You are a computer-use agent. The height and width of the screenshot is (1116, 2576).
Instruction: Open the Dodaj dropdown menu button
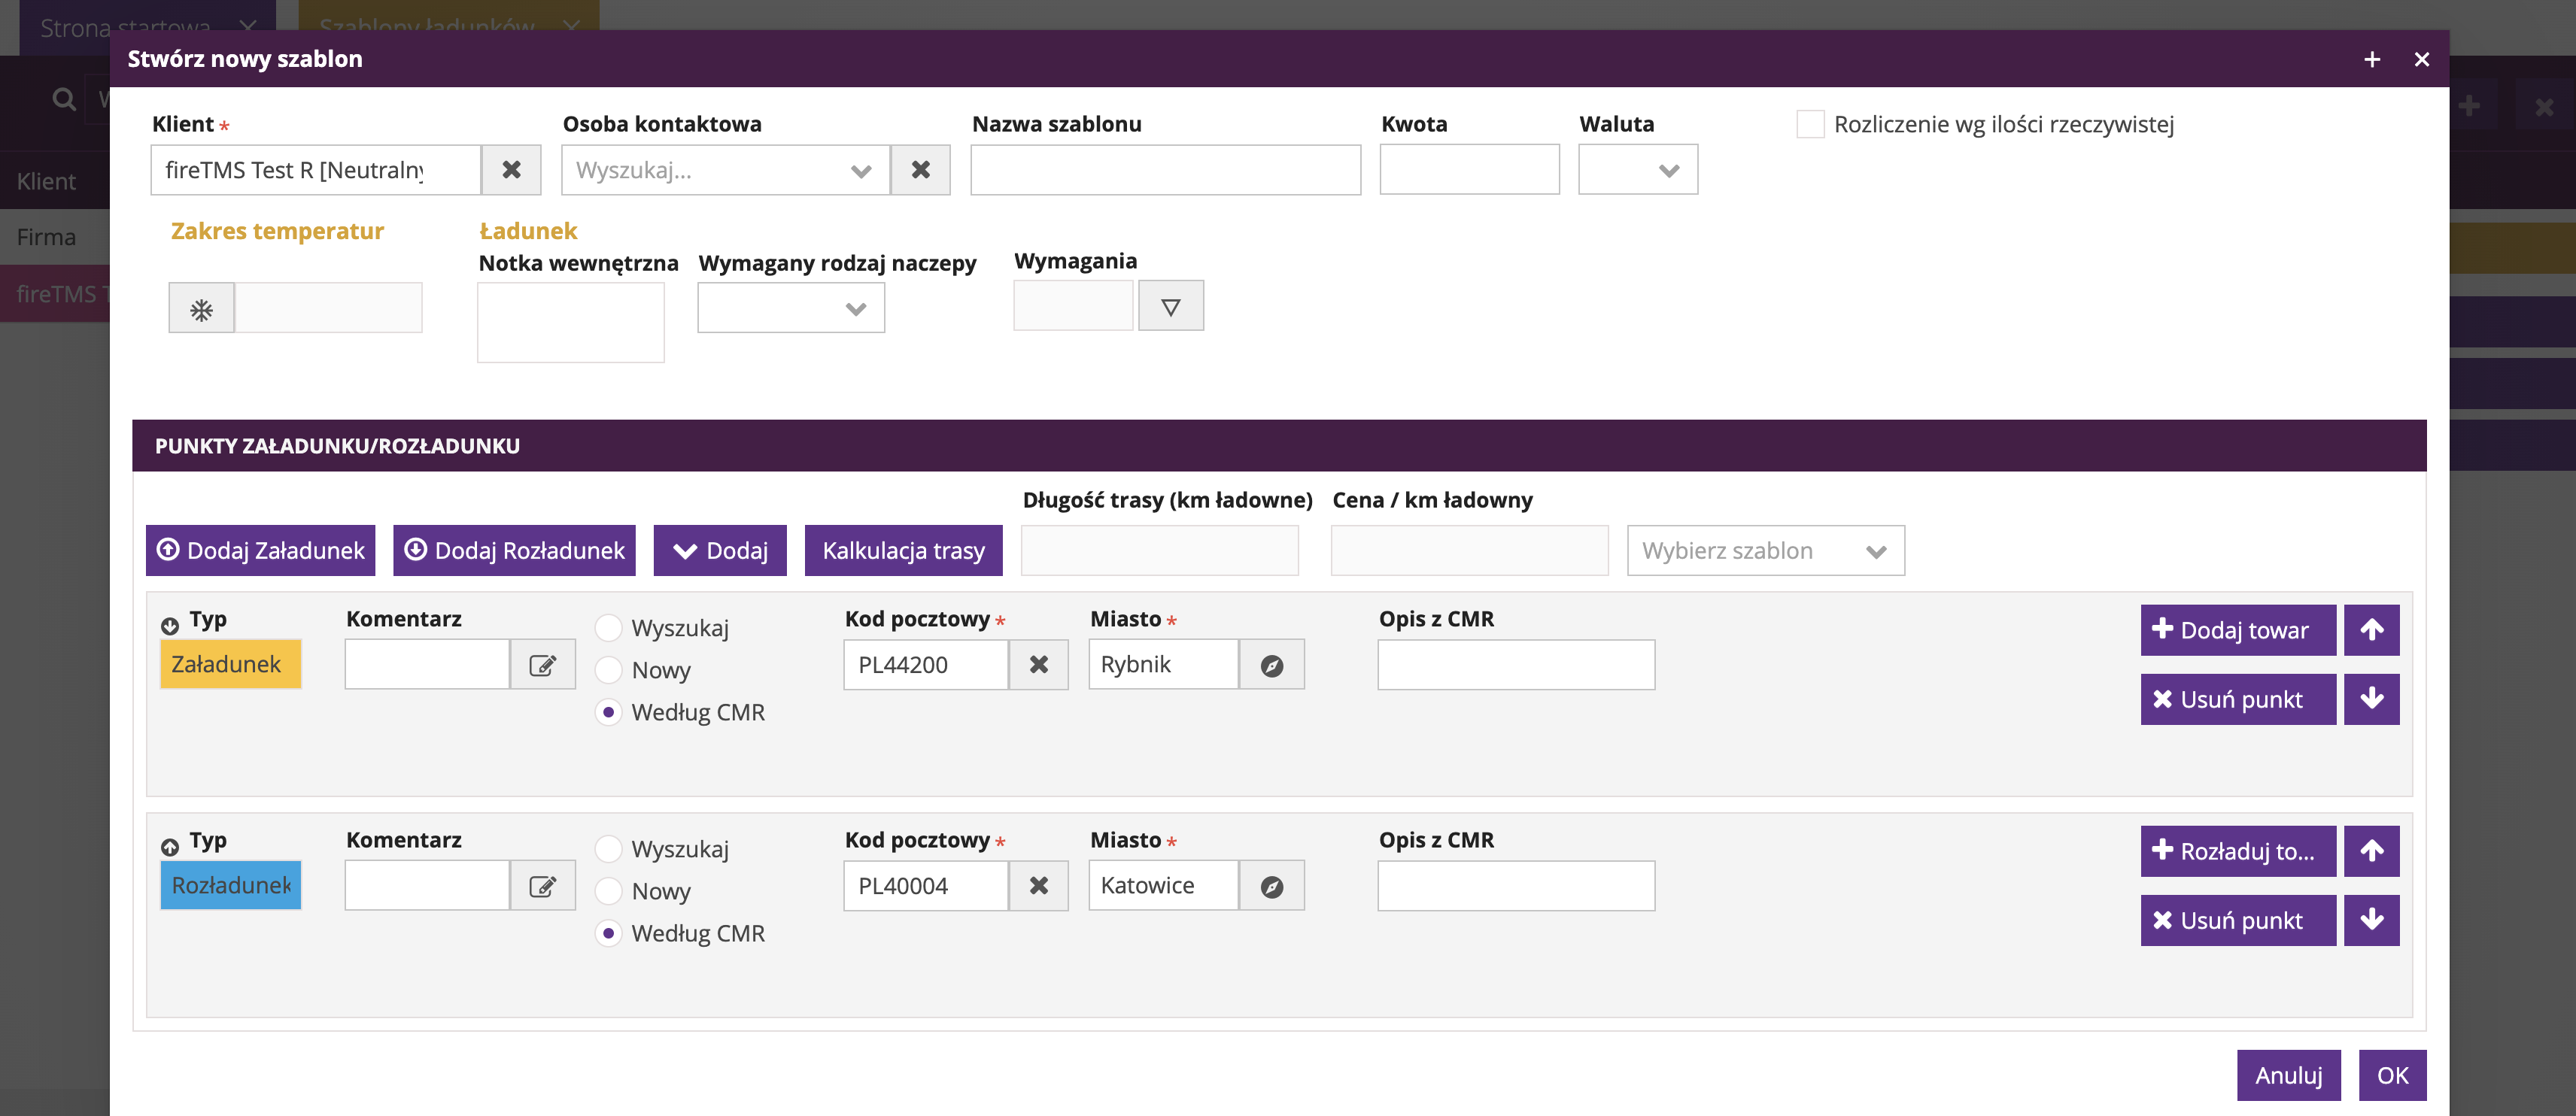[719, 551]
